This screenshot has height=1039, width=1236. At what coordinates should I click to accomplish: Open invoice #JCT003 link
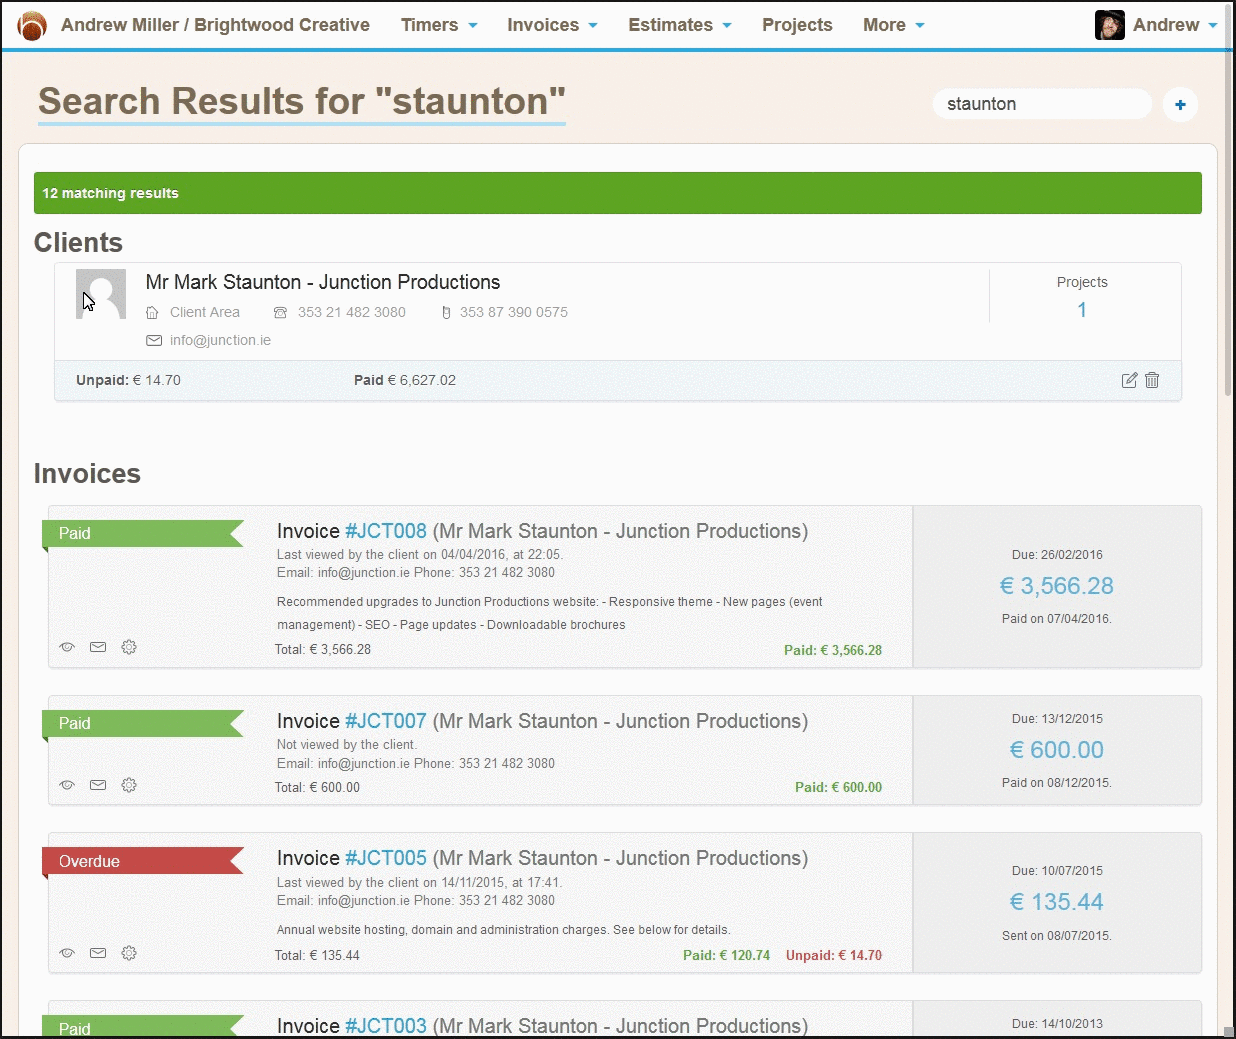coord(386,1026)
